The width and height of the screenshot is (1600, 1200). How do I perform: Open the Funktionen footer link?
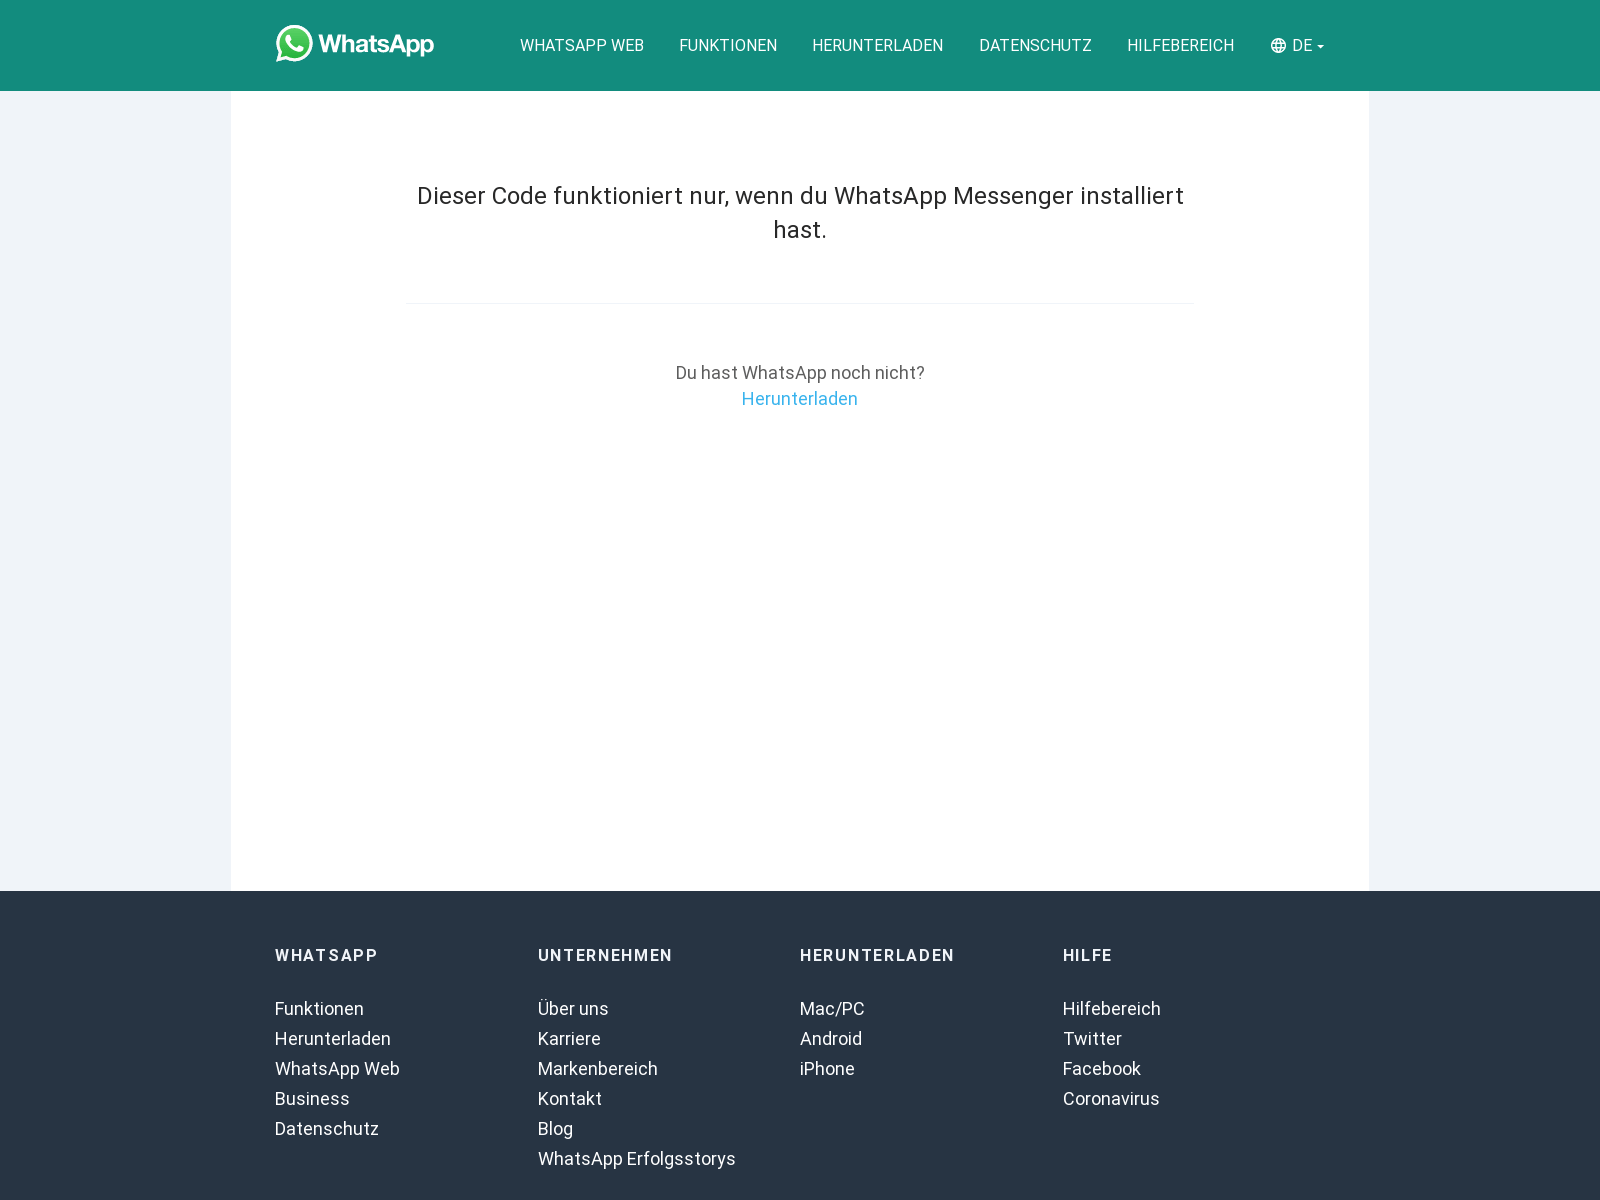coord(319,1009)
